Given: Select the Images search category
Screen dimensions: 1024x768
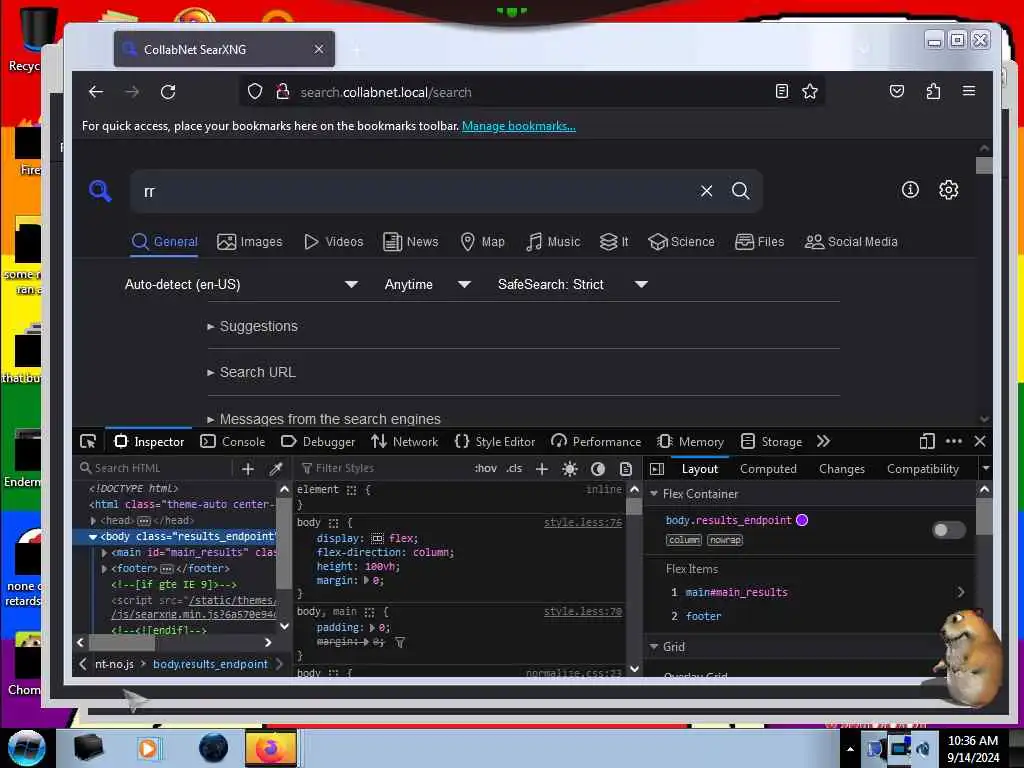Looking at the screenshot, I should (249, 242).
